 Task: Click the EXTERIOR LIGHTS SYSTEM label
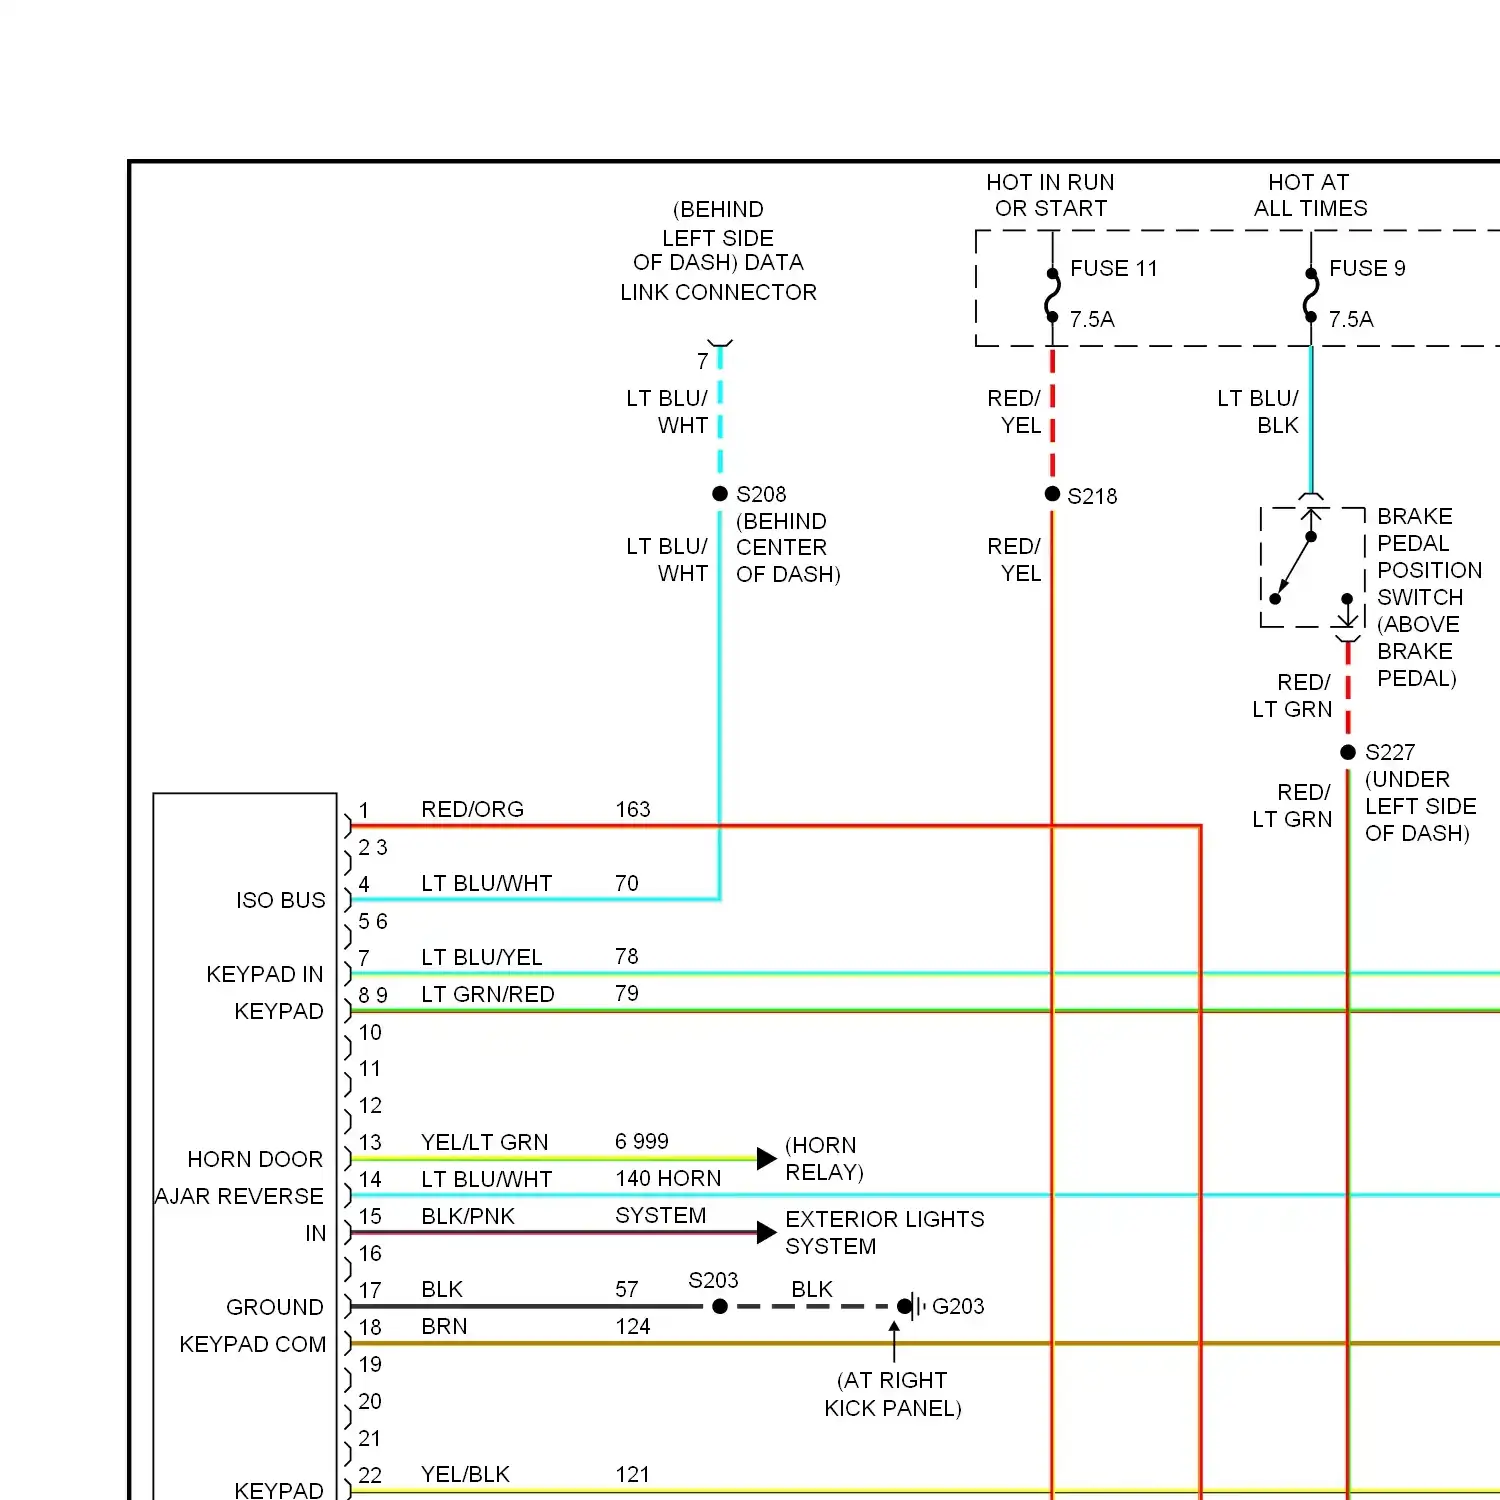coord(884,1232)
